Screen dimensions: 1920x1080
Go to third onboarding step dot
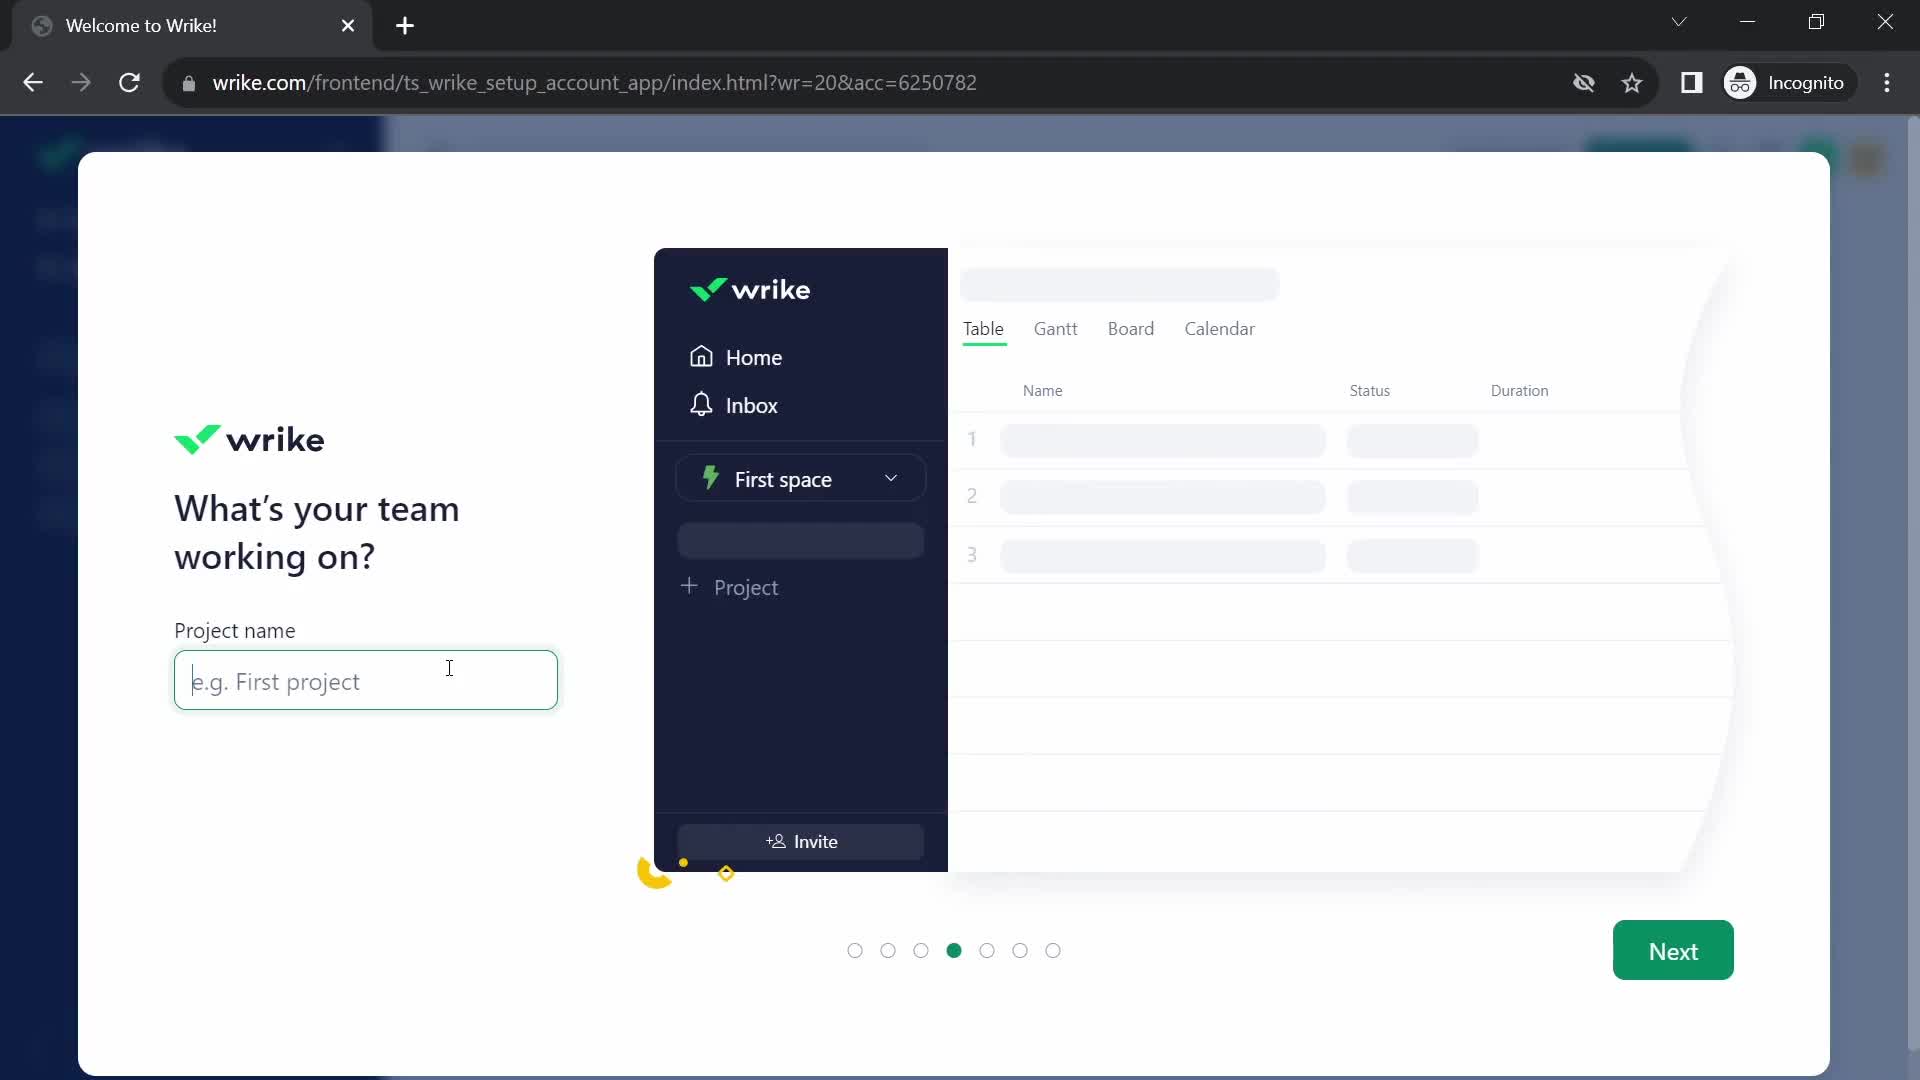coord(921,951)
